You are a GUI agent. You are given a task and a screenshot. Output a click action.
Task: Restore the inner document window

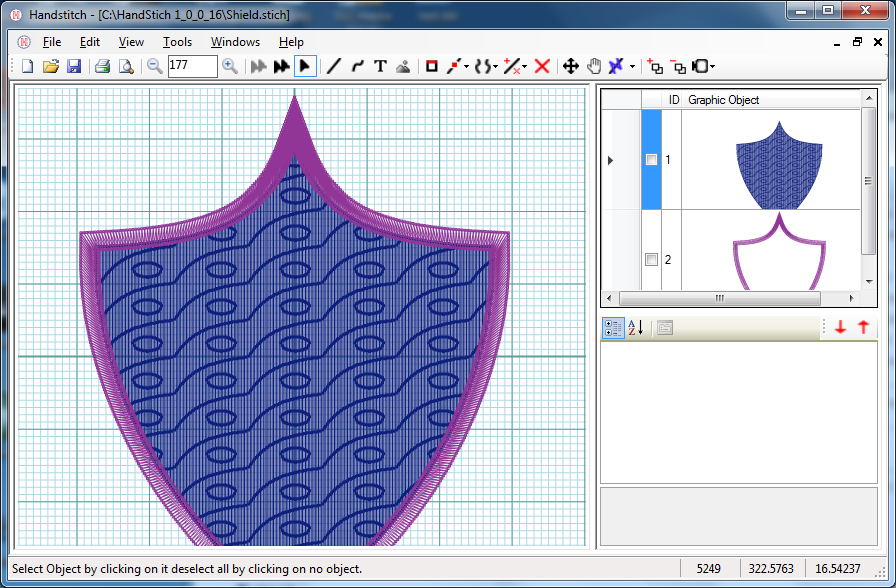(x=857, y=42)
